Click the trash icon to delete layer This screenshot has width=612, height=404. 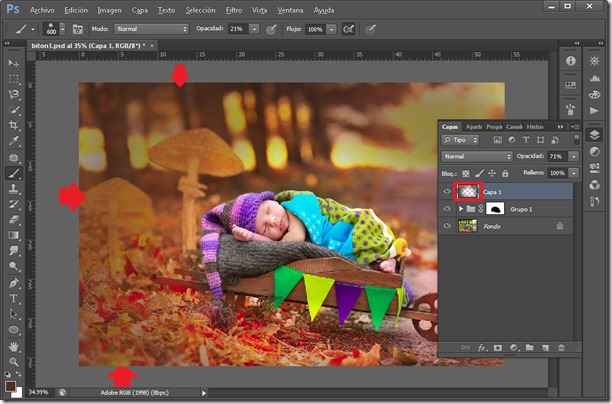pos(562,347)
